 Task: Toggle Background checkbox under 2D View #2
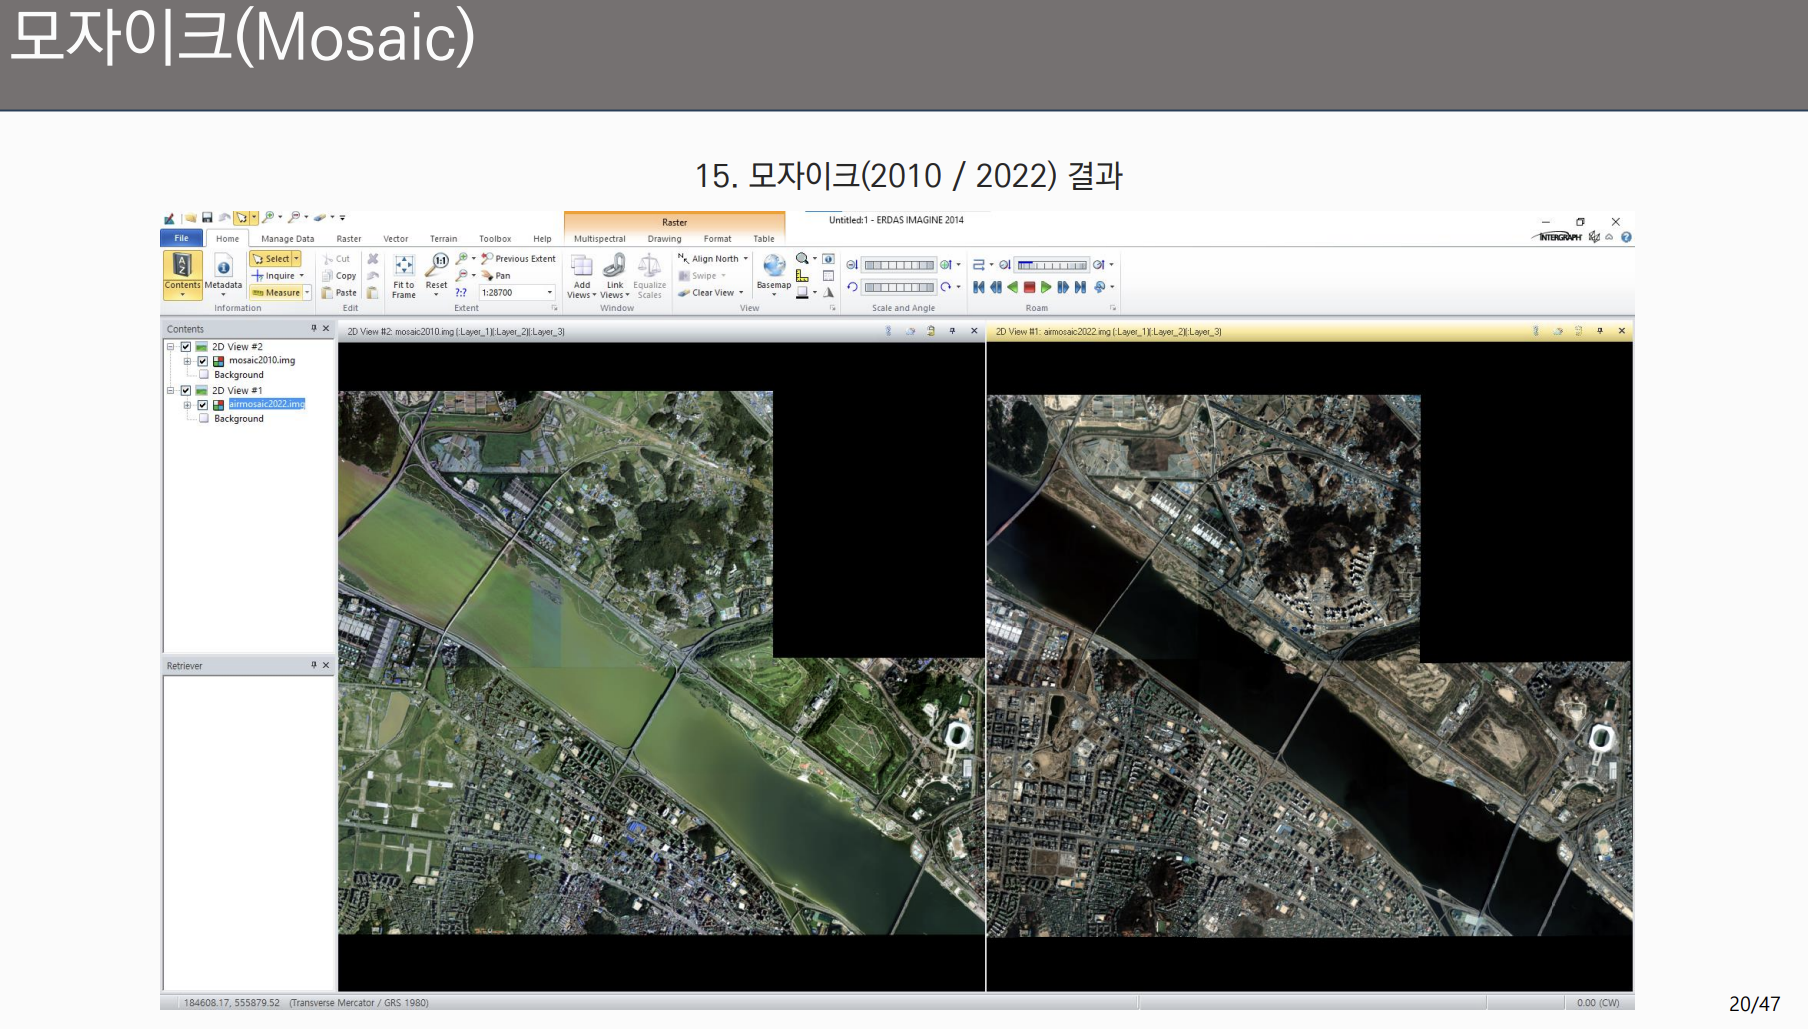pos(204,375)
